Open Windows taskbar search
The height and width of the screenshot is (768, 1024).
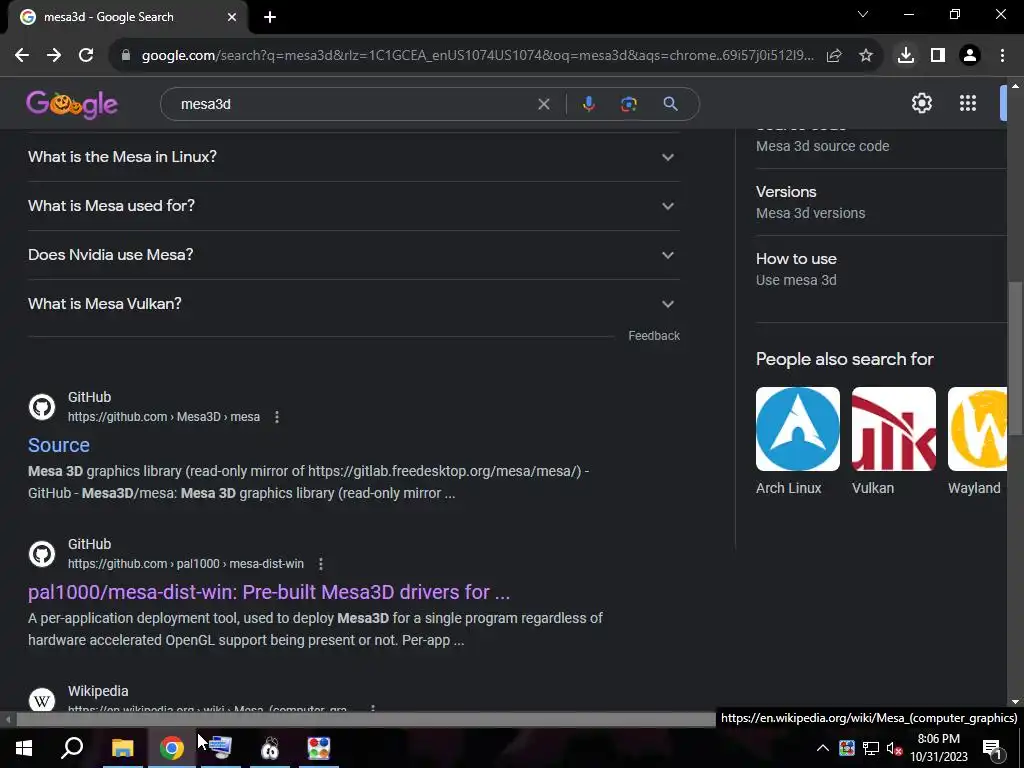click(x=72, y=748)
